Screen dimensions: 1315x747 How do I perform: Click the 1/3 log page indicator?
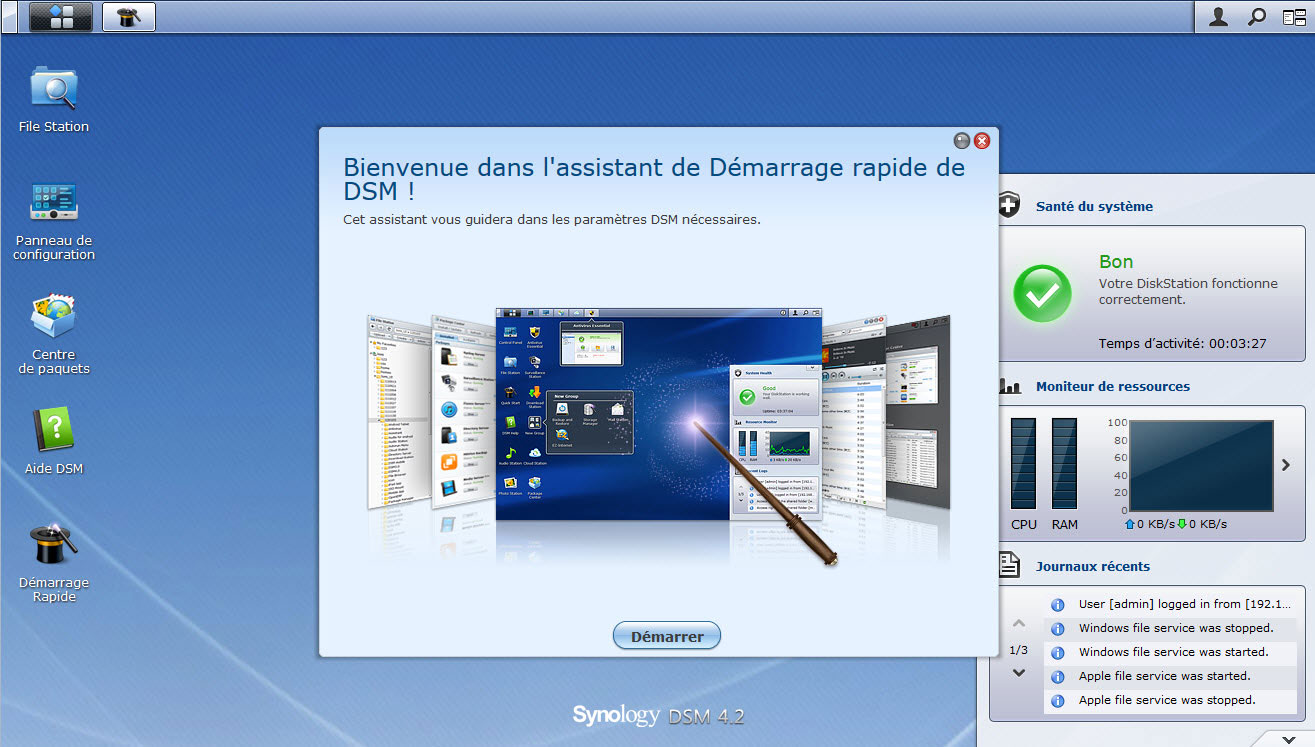coord(1019,650)
